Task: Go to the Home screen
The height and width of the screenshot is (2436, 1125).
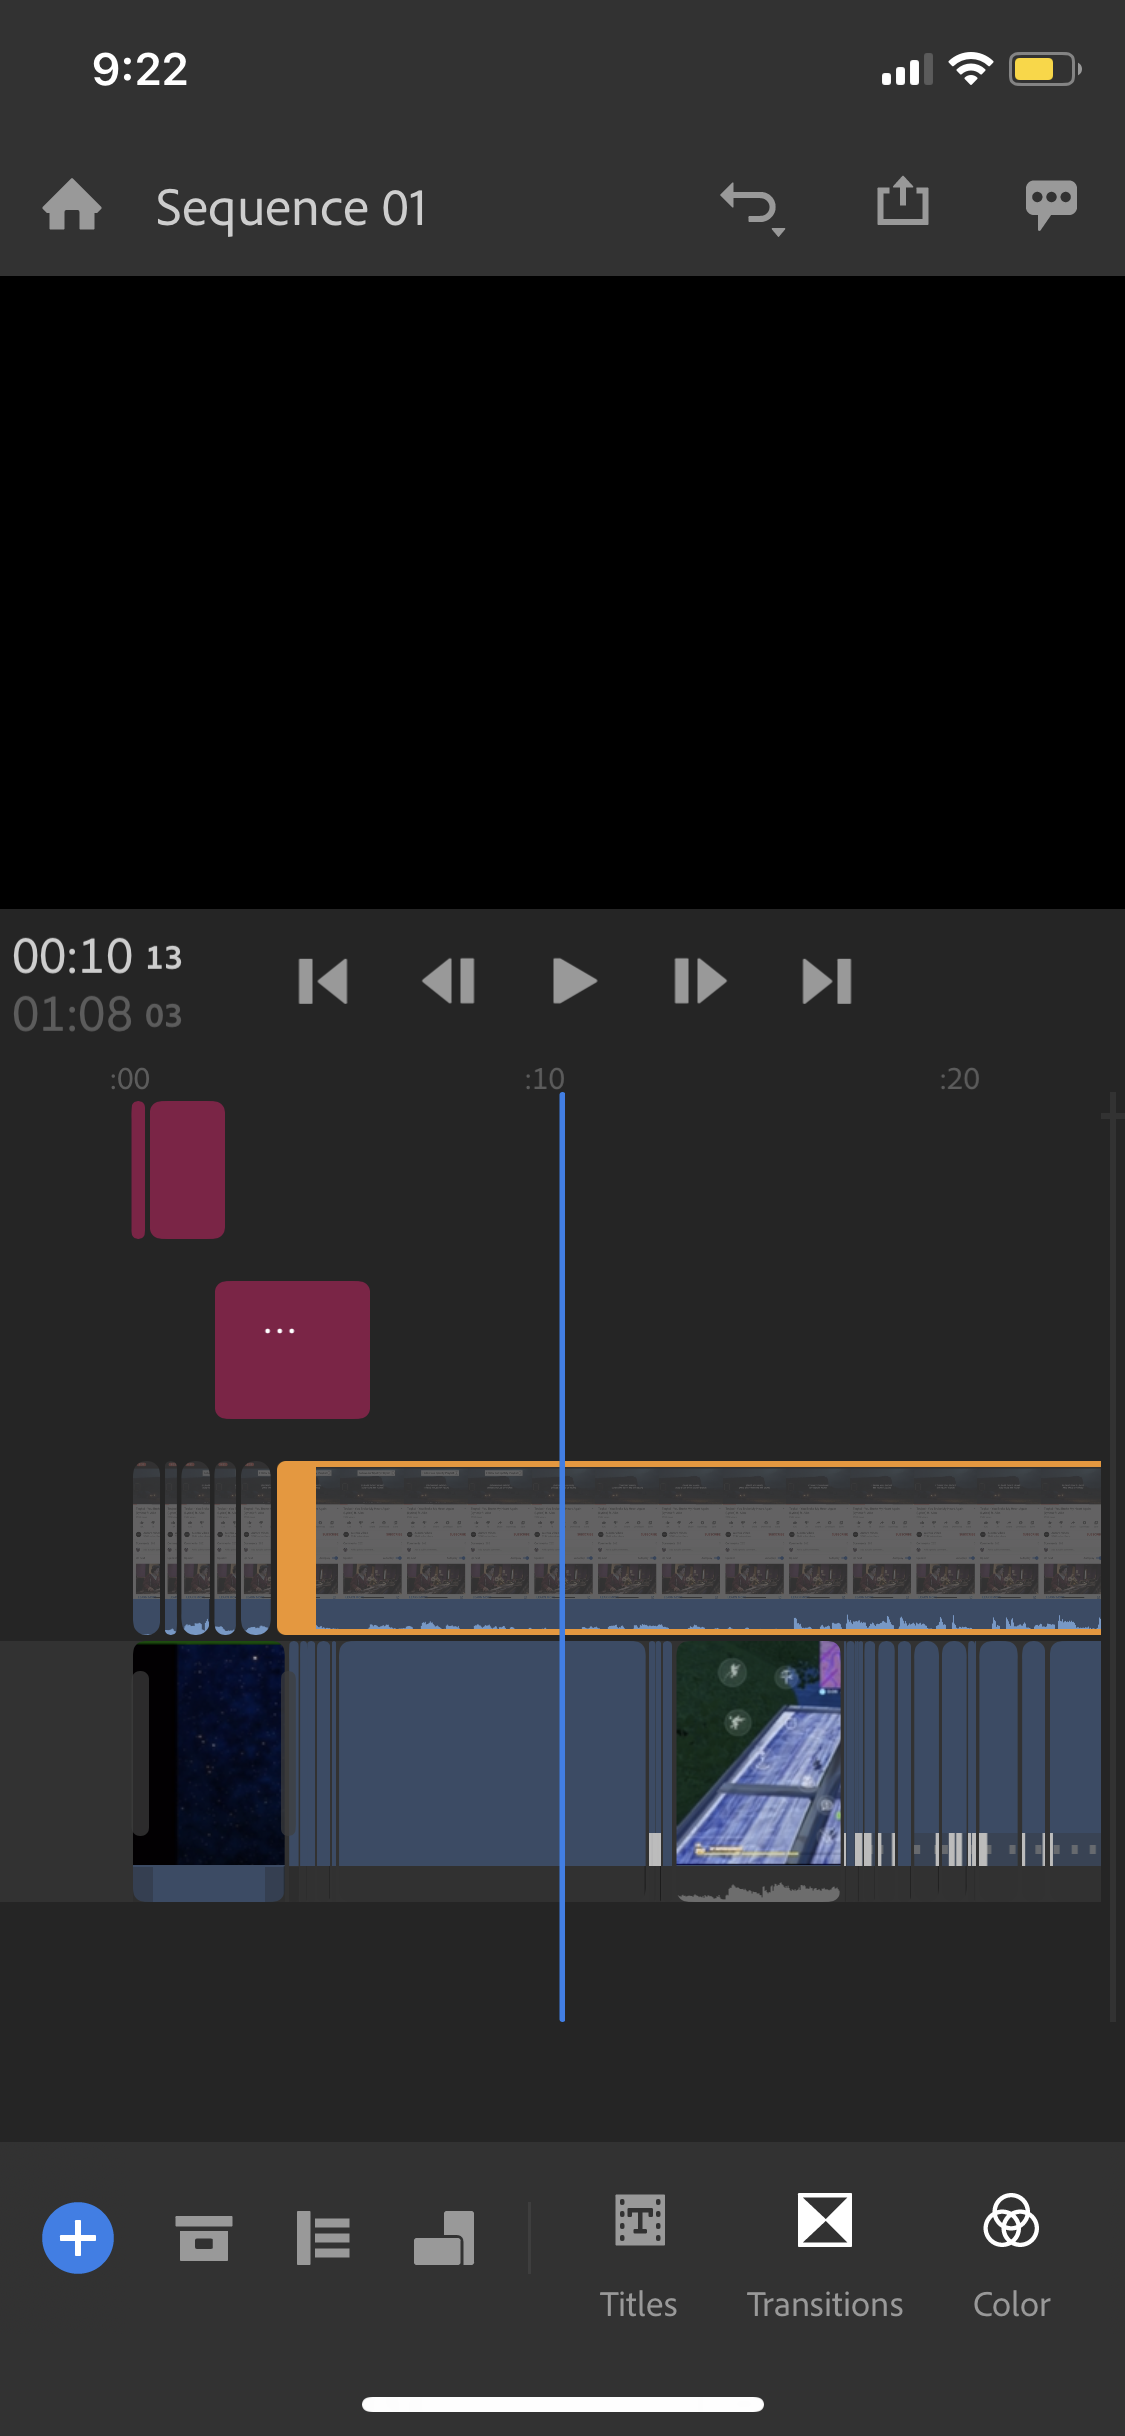Action: coord(72,205)
